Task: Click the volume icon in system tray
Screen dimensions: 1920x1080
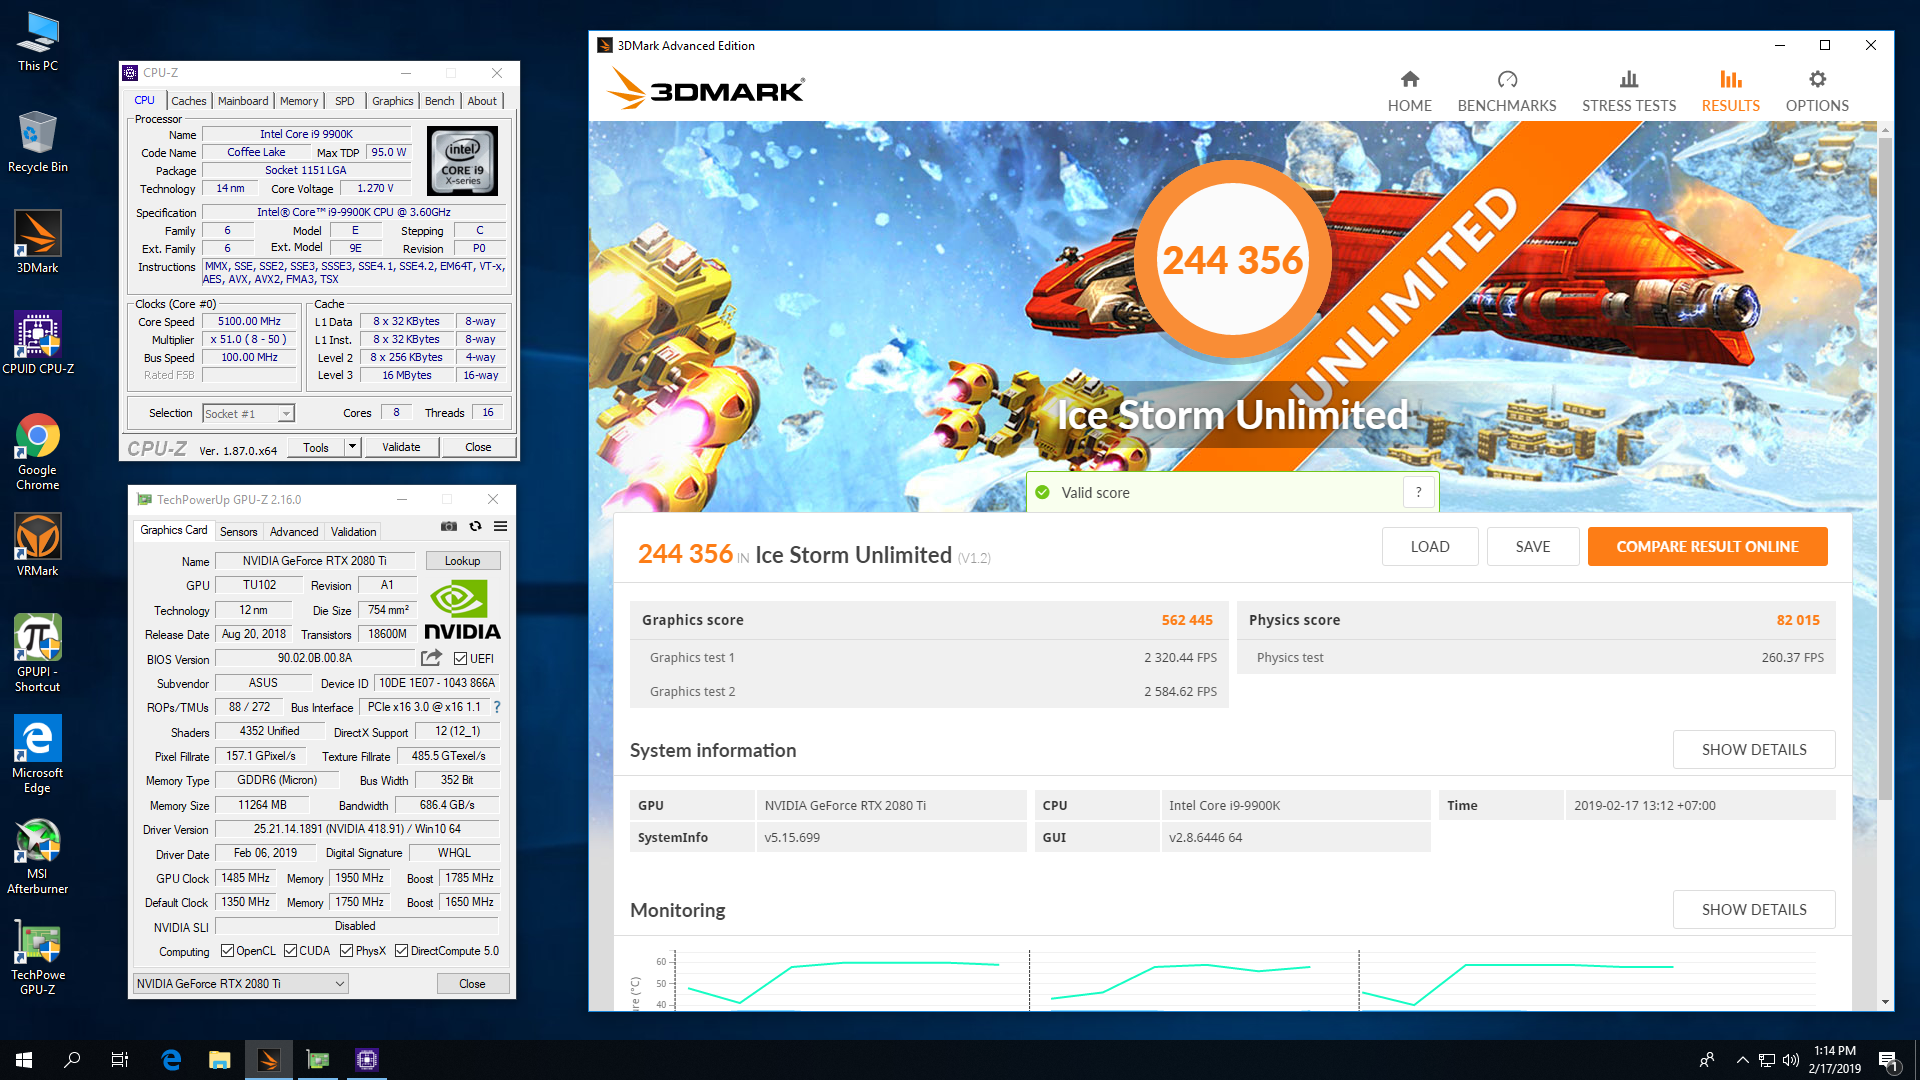Action: [1791, 1060]
